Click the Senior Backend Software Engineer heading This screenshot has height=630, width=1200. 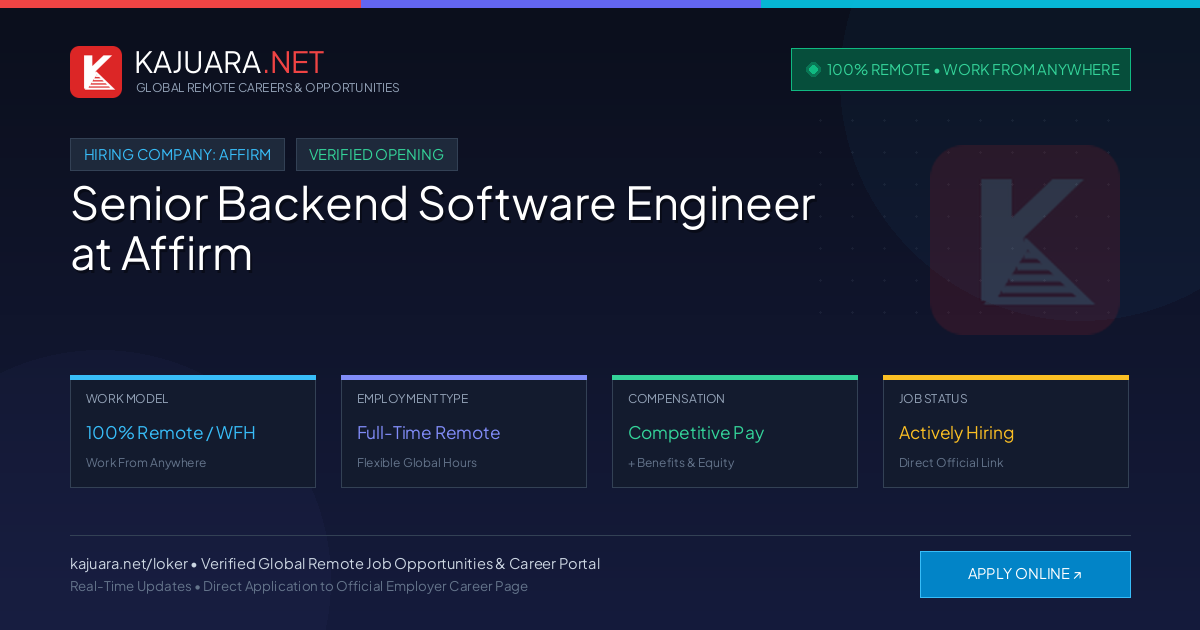[443, 228]
